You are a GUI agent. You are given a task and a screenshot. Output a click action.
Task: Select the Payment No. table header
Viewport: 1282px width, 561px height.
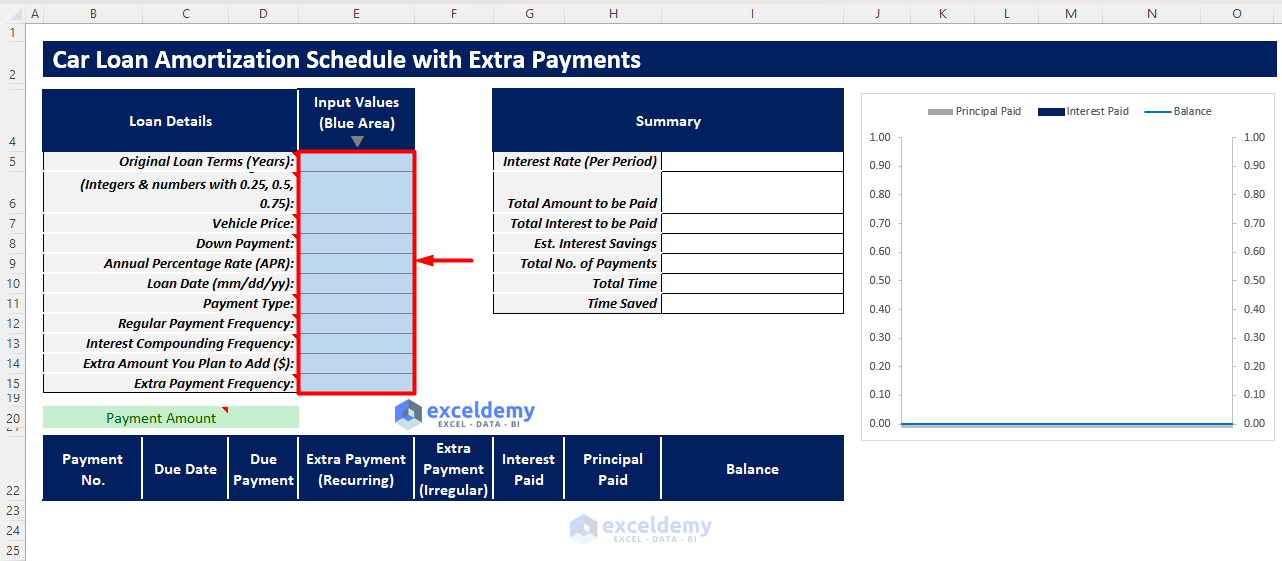point(93,469)
